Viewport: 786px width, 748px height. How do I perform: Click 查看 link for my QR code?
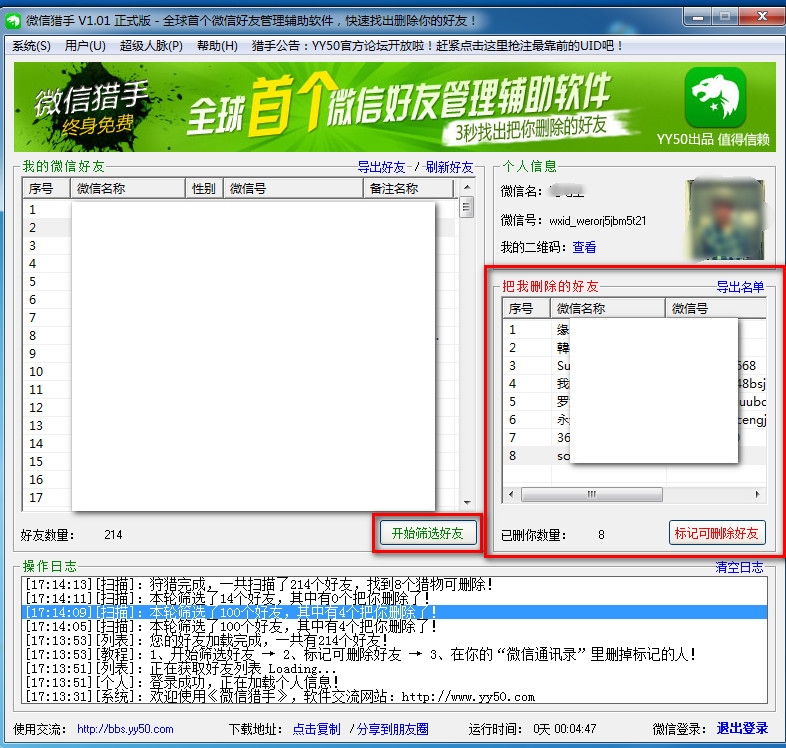coord(584,247)
